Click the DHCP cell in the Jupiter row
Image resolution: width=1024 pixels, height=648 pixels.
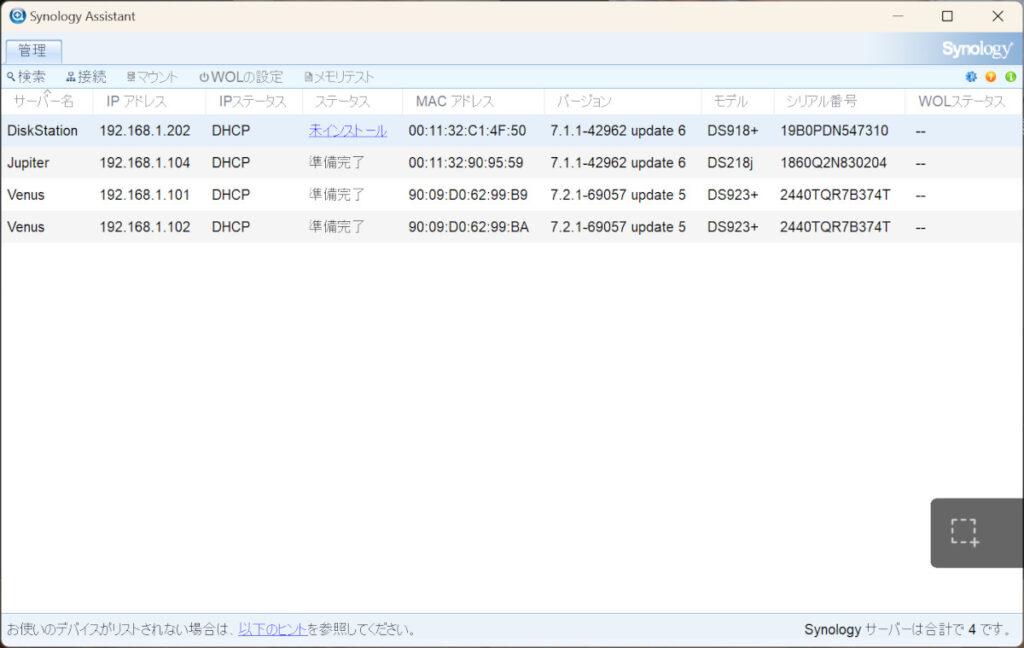tap(231, 163)
